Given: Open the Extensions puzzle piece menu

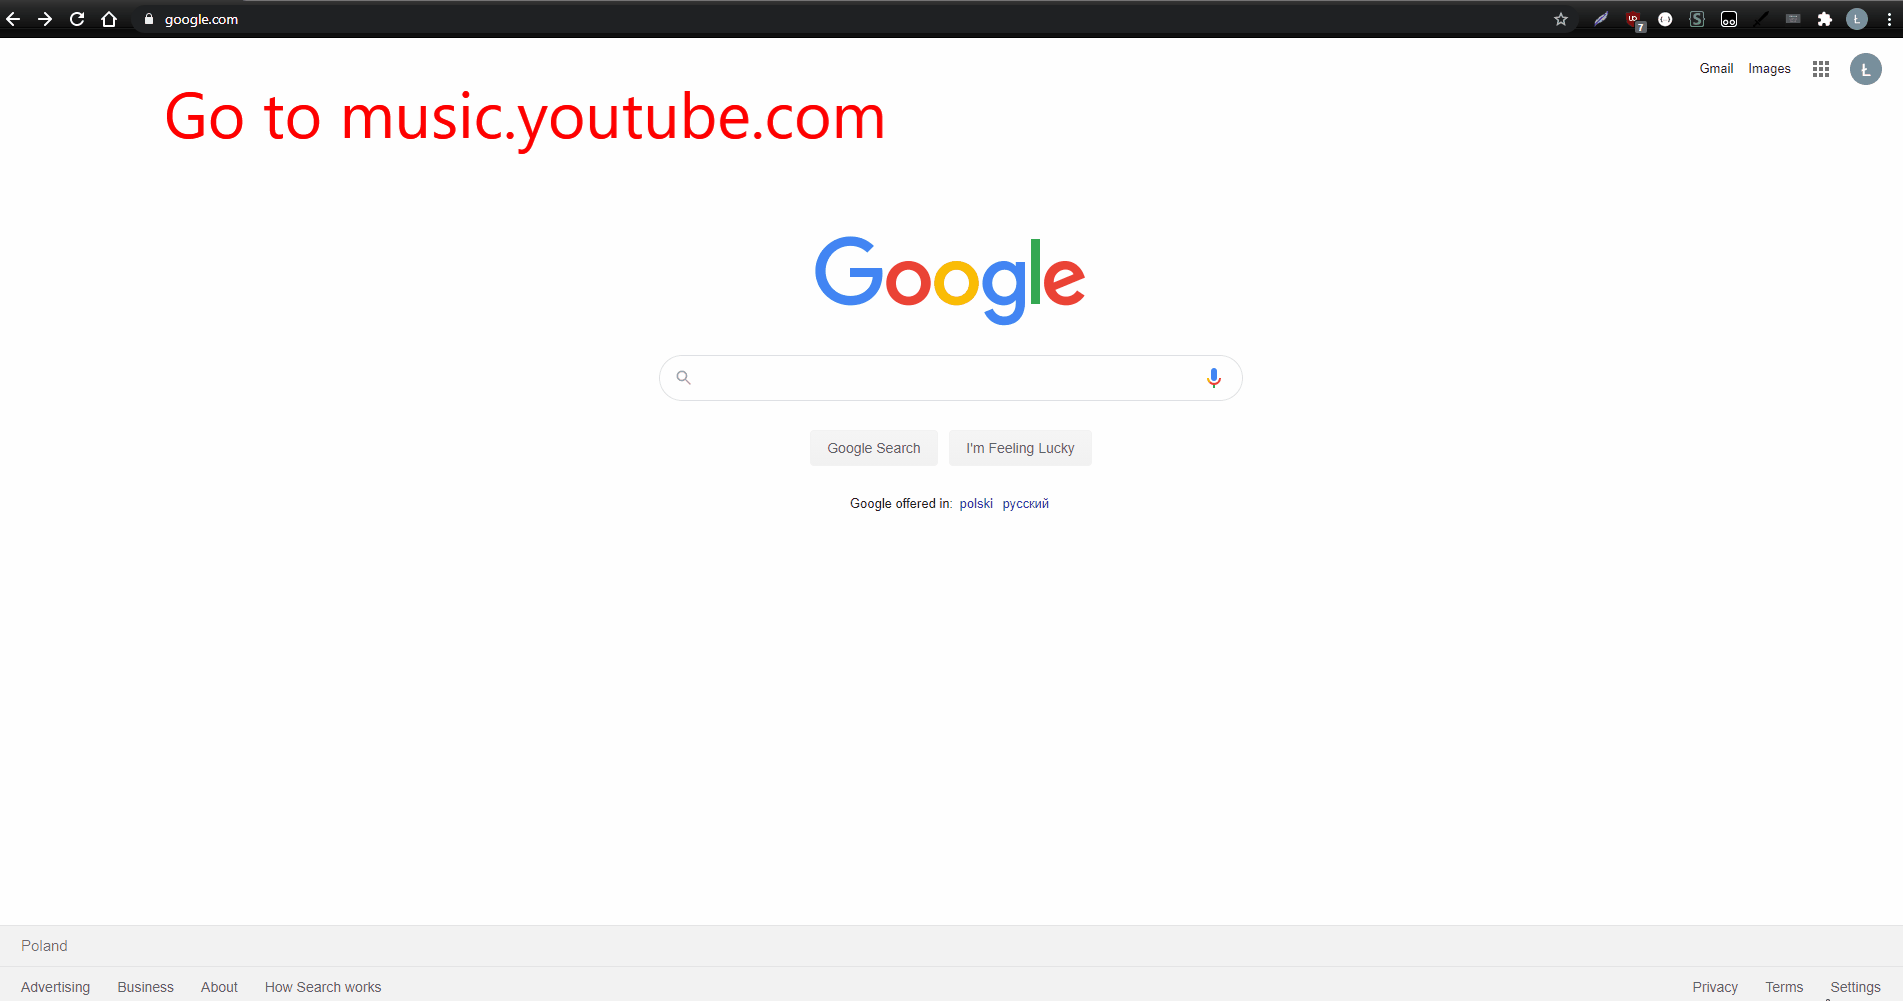Looking at the screenshot, I should click(x=1825, y=19).
